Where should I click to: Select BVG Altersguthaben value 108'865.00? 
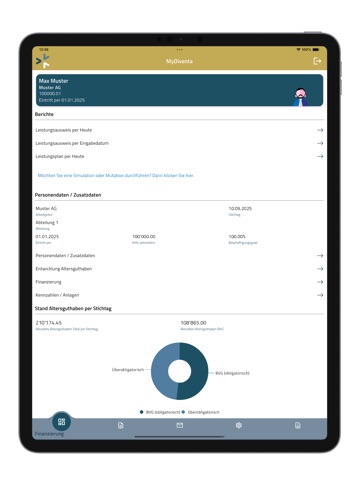pyautogui.click(x=193, y=323)
